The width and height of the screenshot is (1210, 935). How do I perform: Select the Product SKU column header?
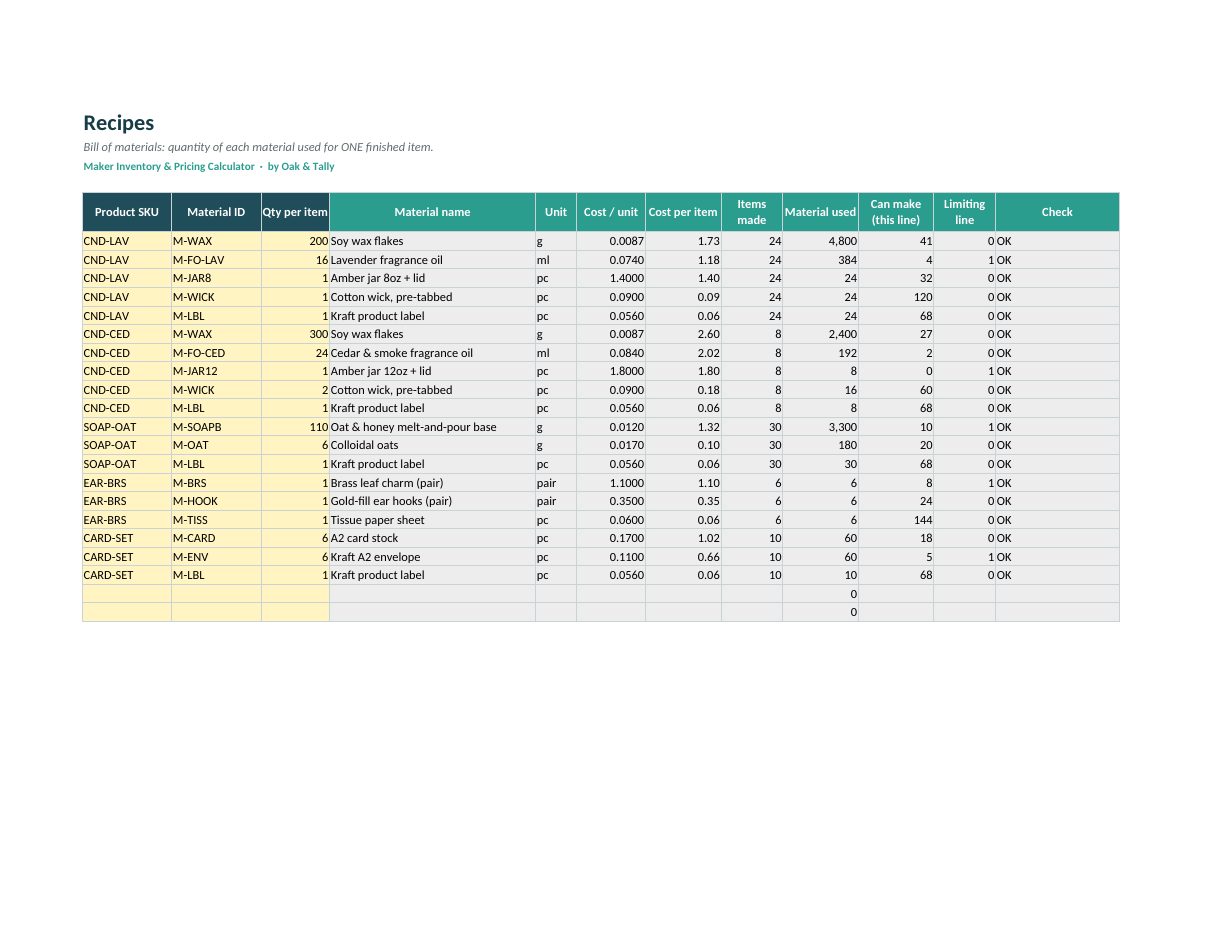(127, 212)
